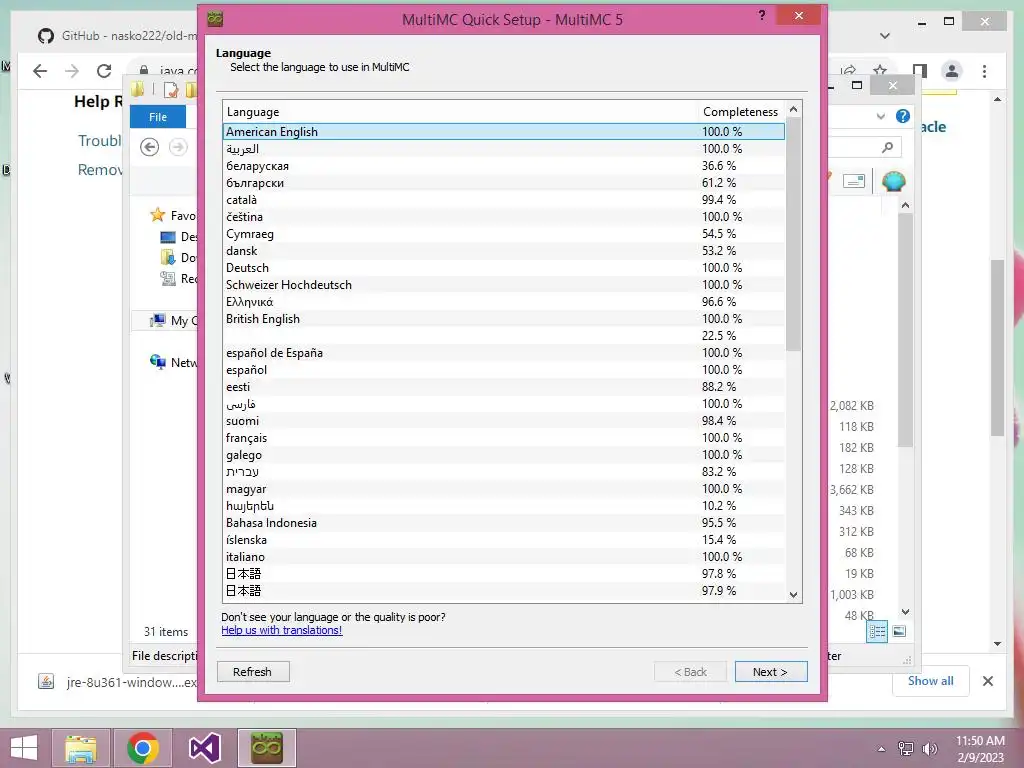This screenshot has width=1024, height=768.
Task: Switch Explorer to large icons view
Action: point(899,631)
